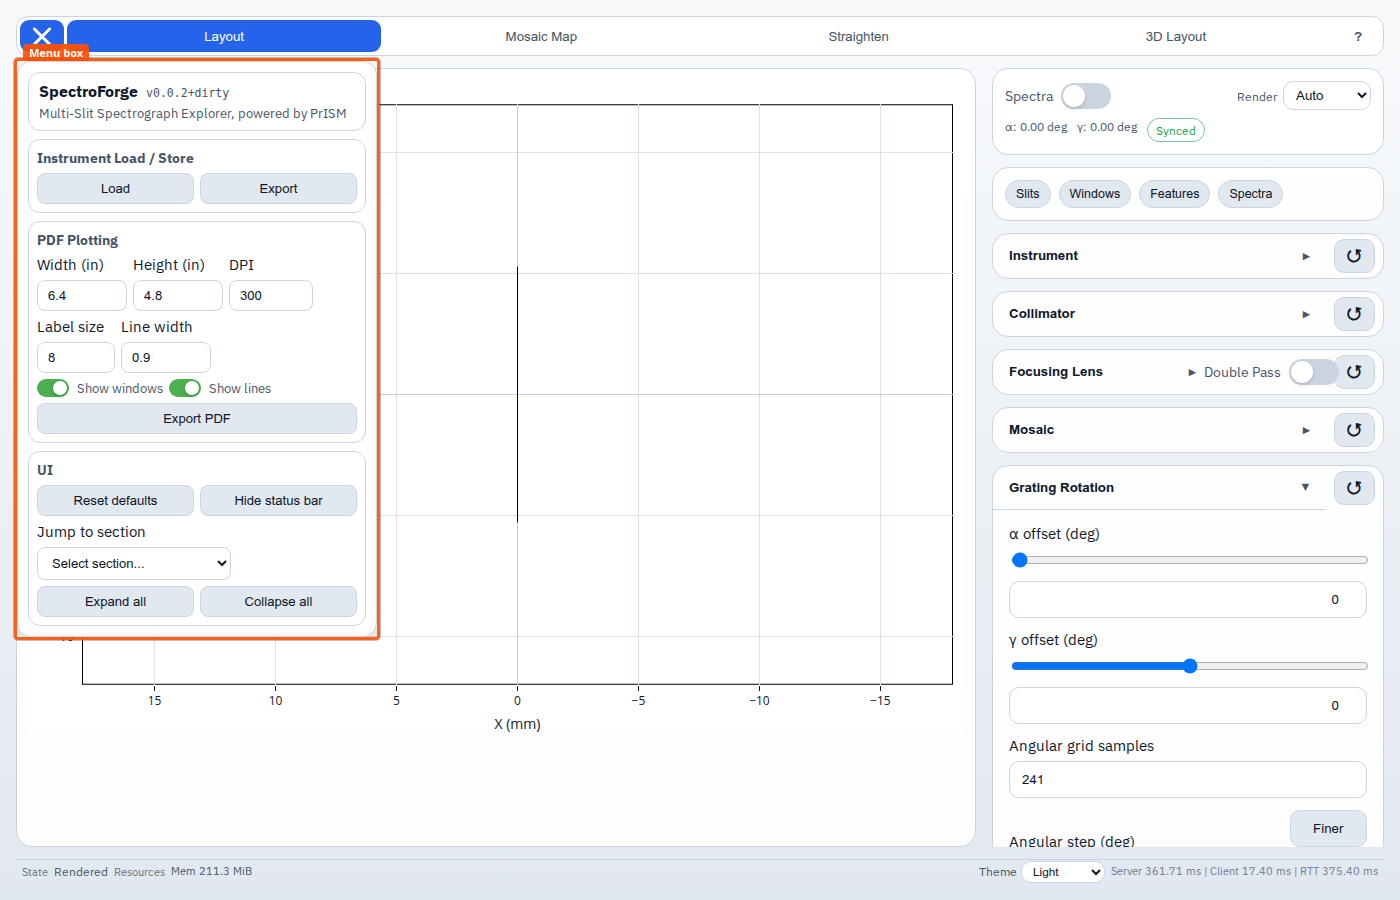Click the Finer button
The width and height of the screenshot is (1400, 900).
point(1328,828)
